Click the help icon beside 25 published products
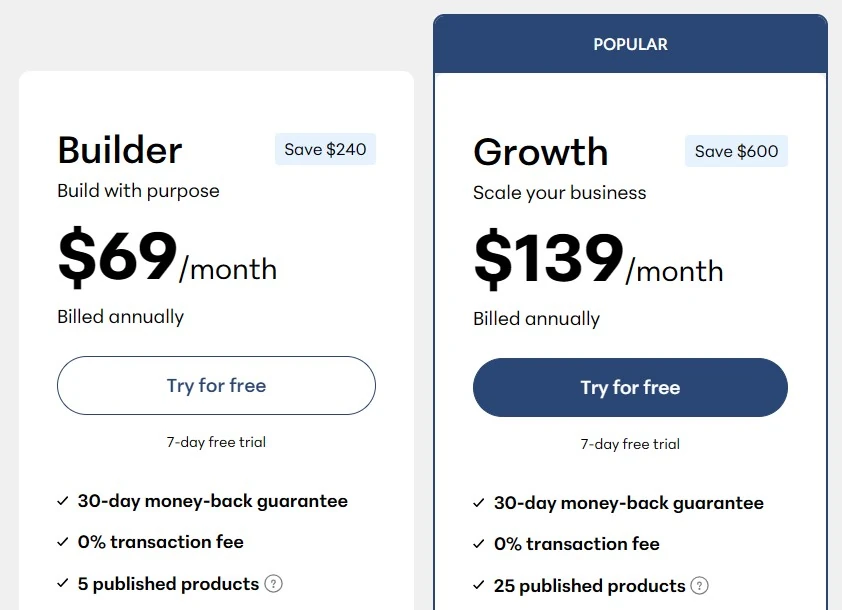842x610 pixels. coord(700,586)
